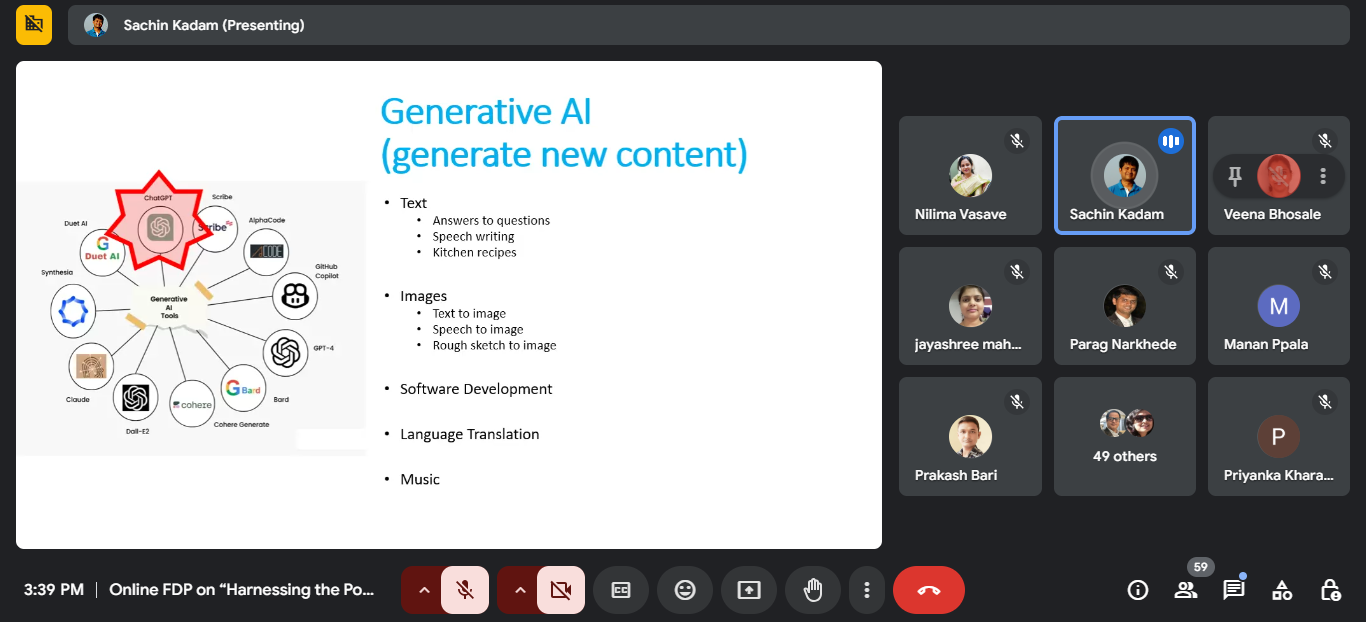The height and width of the screenshot is (622, 1366).
Task: Click the "Kitchen recipes" sub-bullet
Action: (474, 252)
